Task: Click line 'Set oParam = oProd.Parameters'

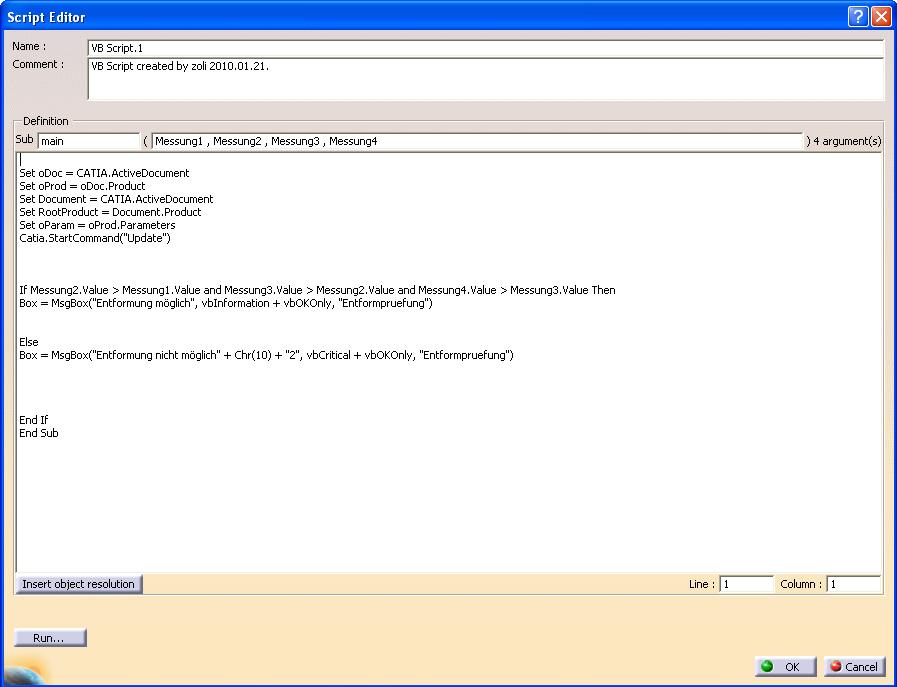Action: (x=97, y=225)
